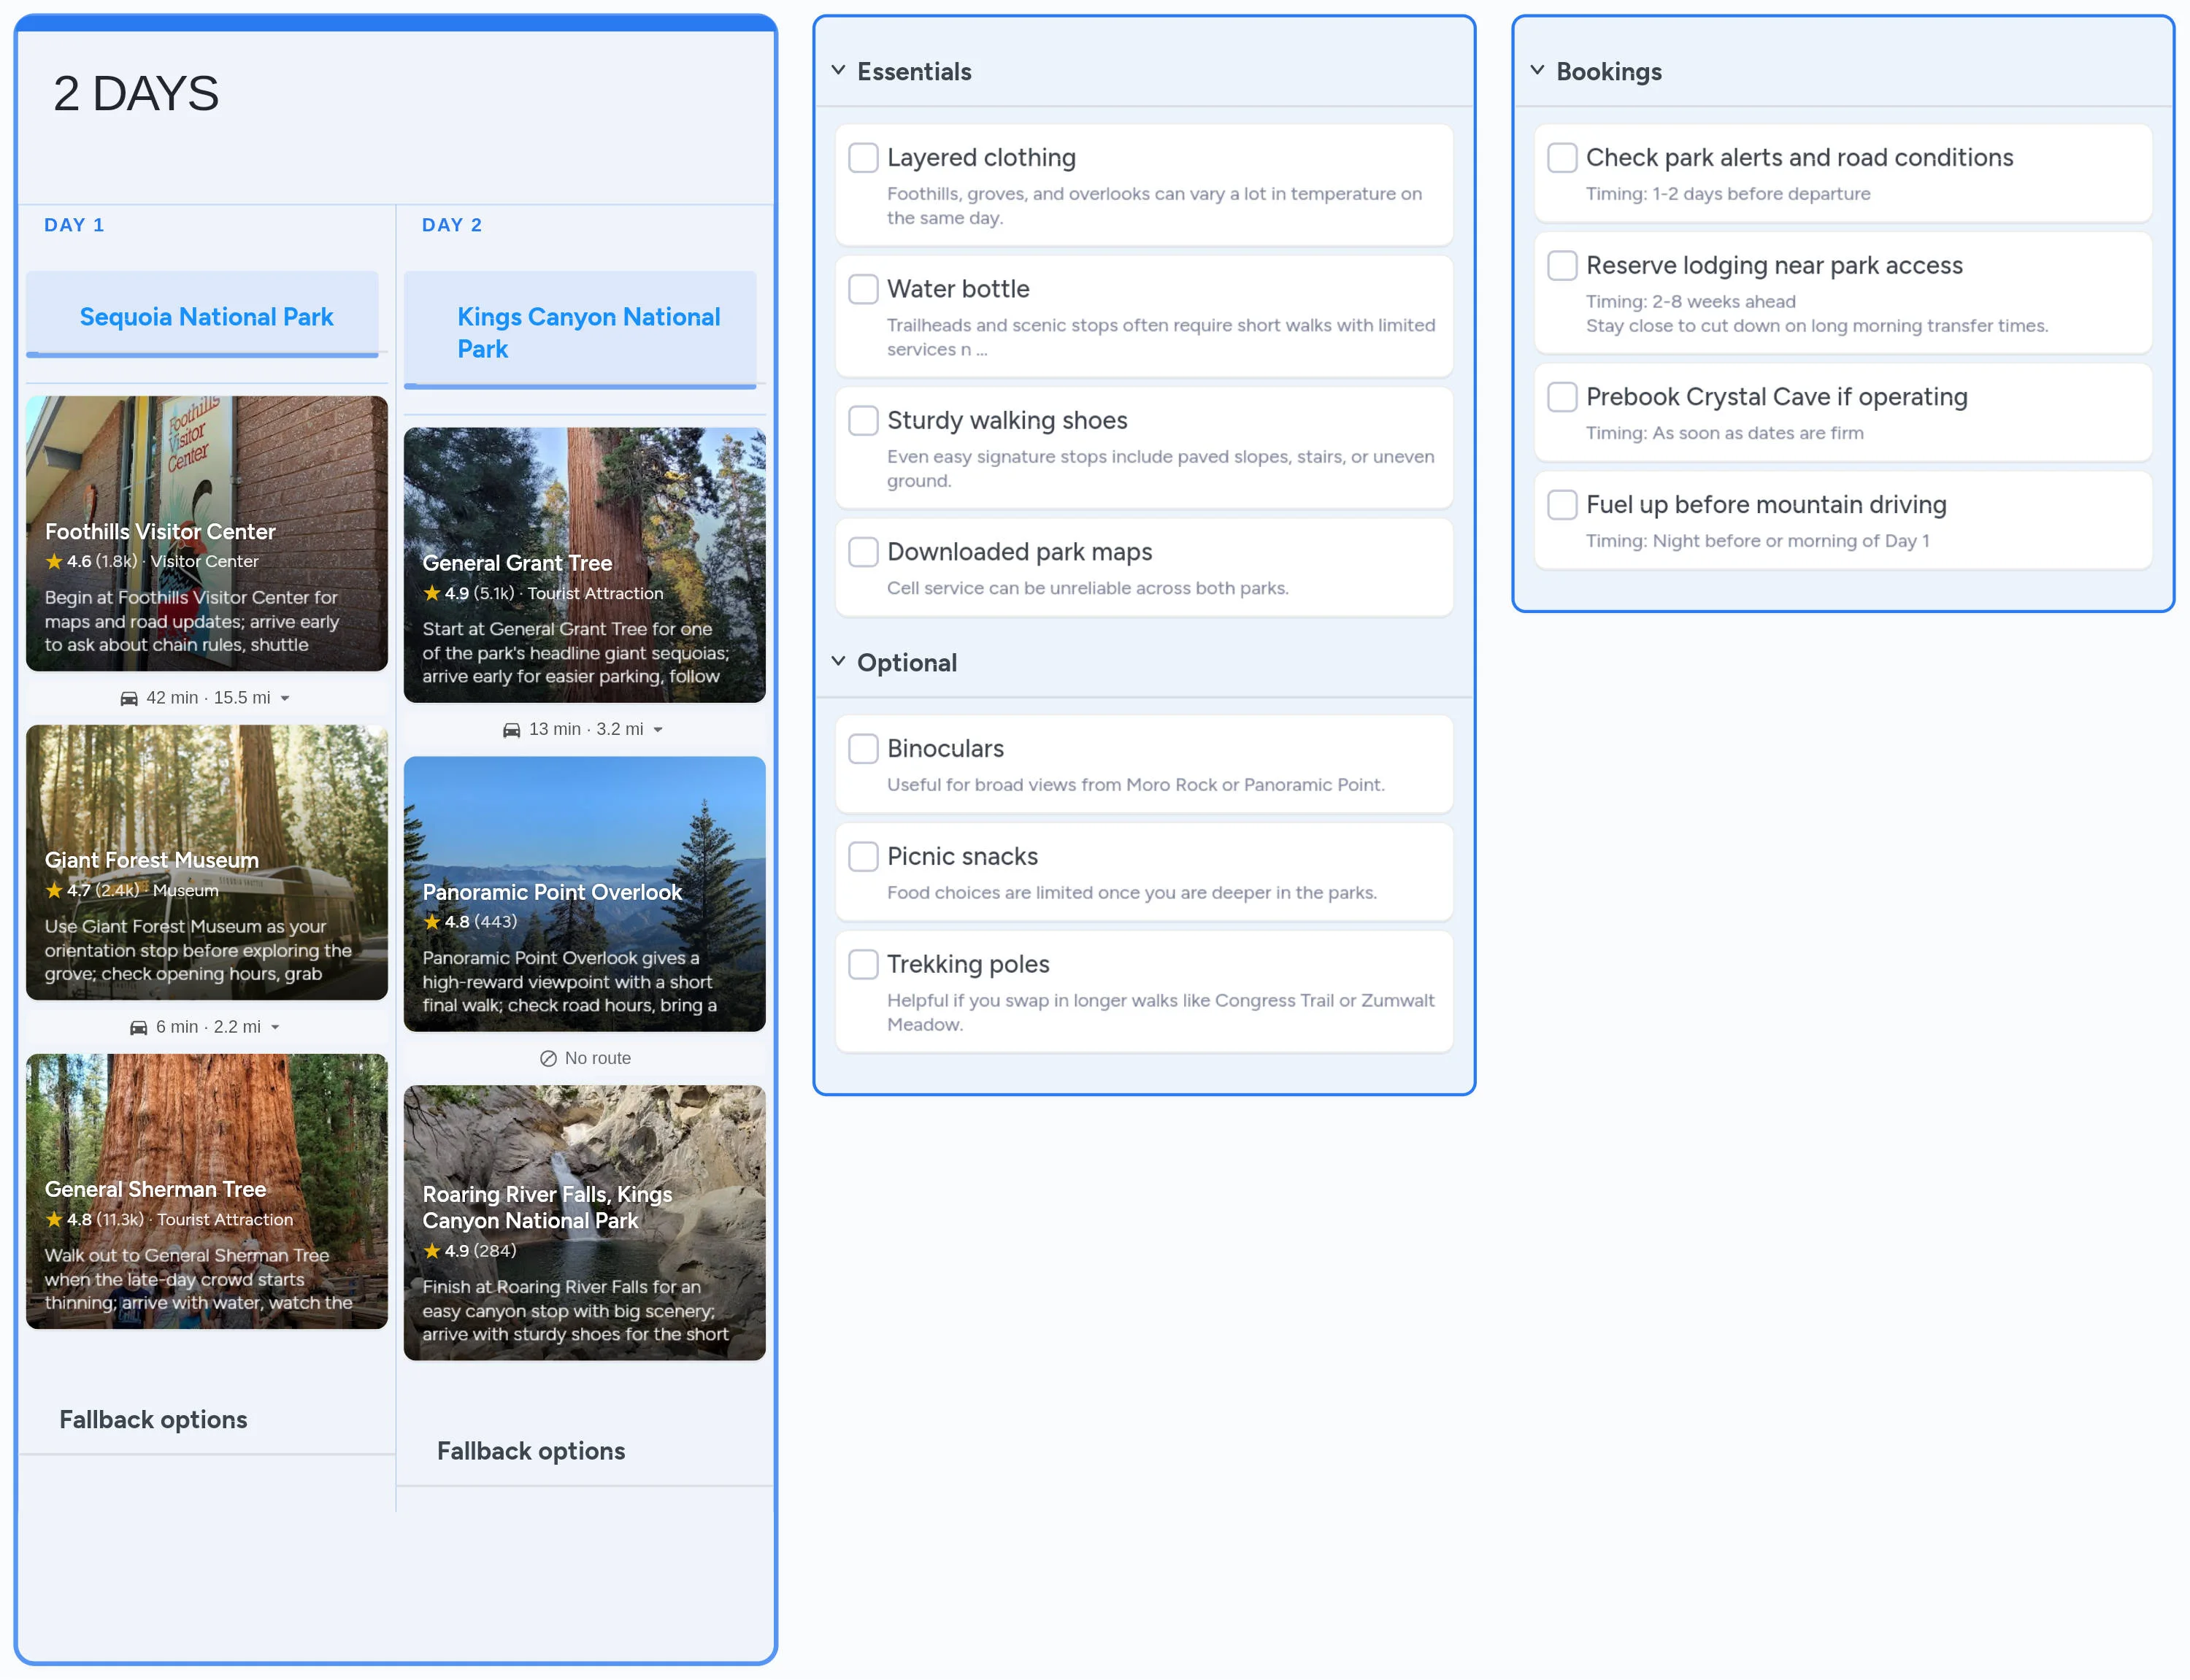Click the star icon on Roaring River Falls card
This screenshot has width=2190, height=1680.
point(433,1250)
